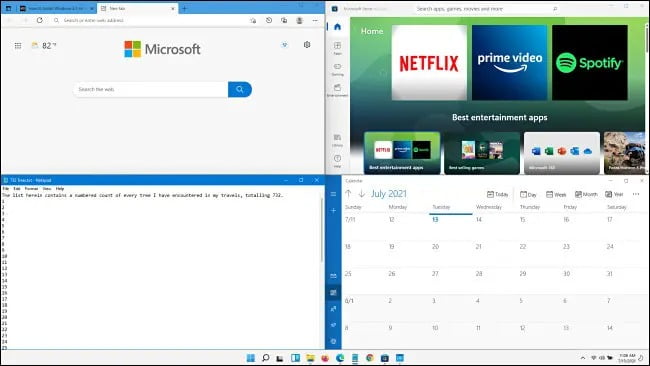The image size is (650, 366).
Task: Click the Edge address bar
Action: [151, 20]
